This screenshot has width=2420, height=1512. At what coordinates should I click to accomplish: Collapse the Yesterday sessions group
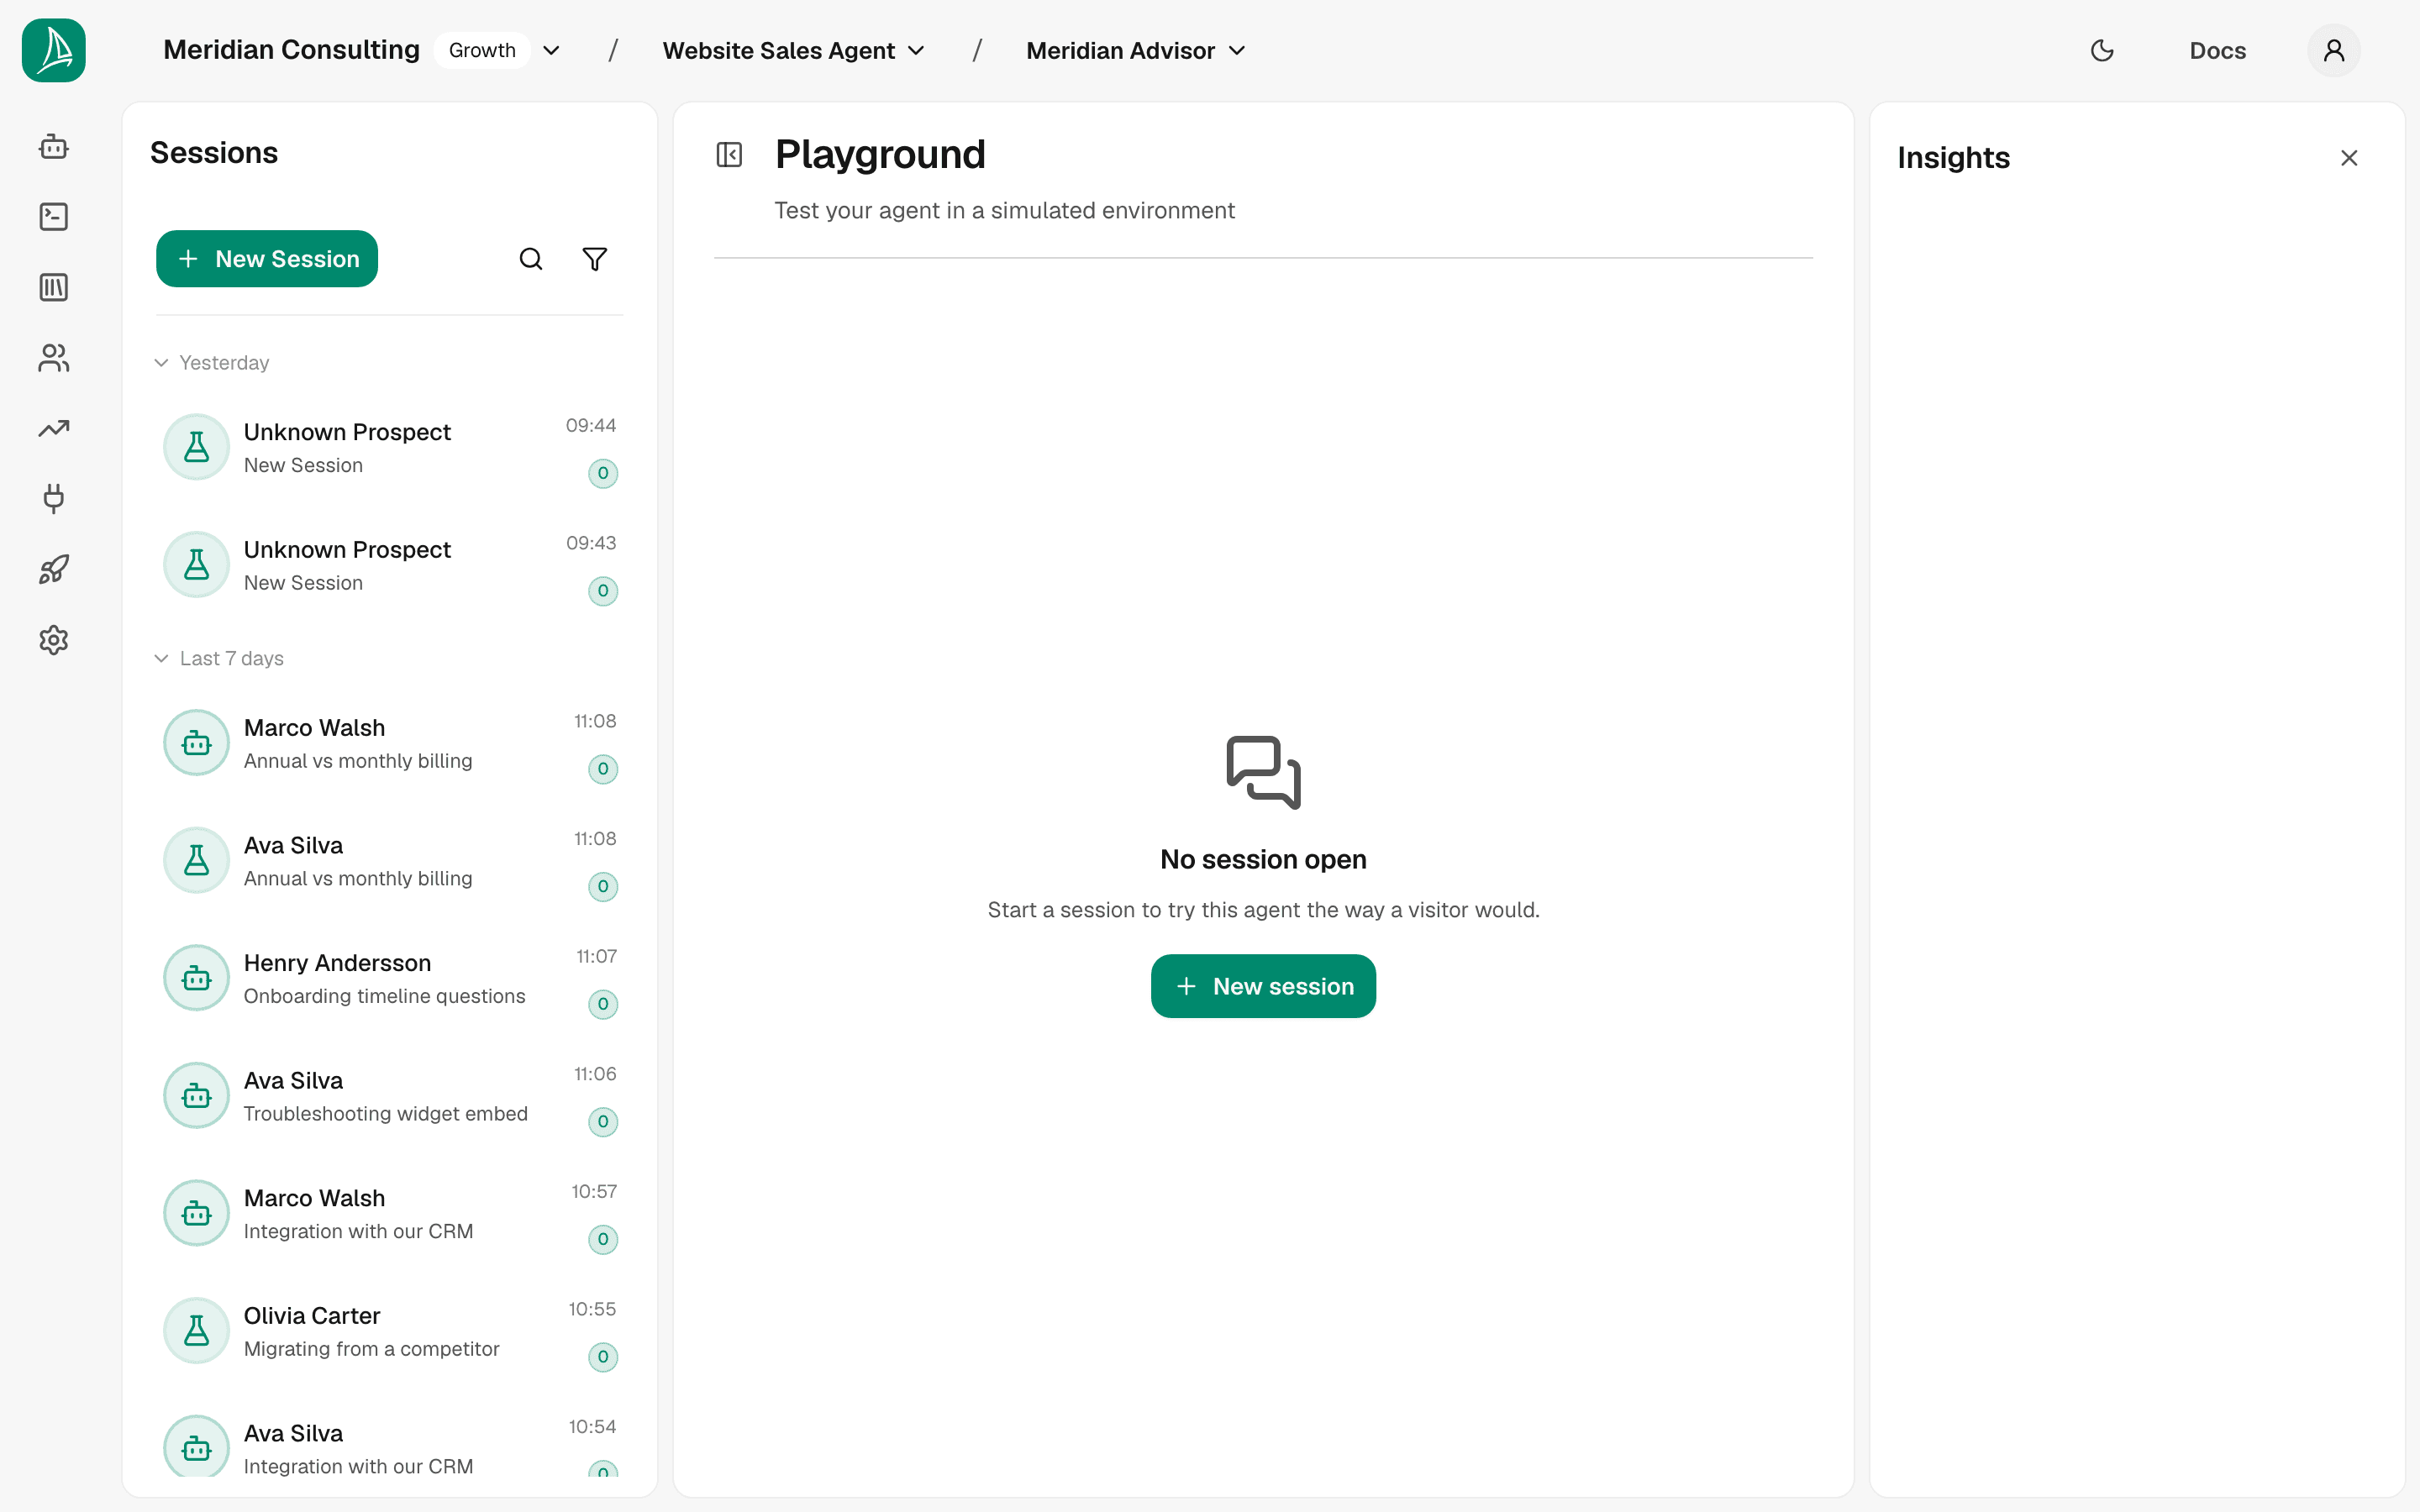point(211,362)
